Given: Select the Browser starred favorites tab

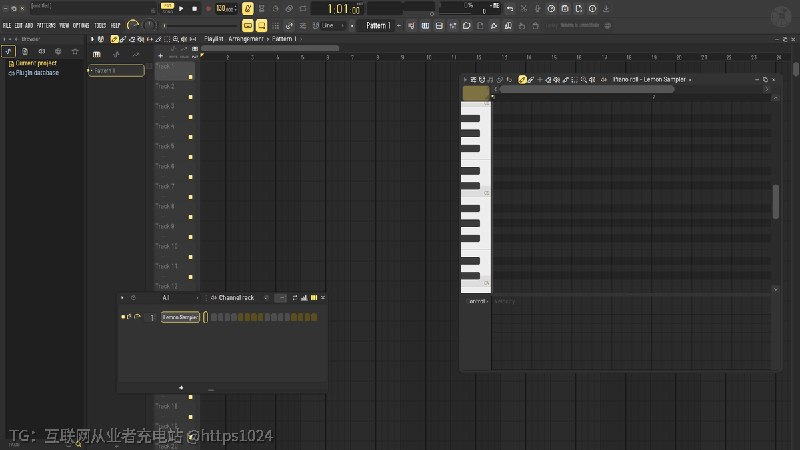Looking at the screenshot, I should click(x=75, y=52).
